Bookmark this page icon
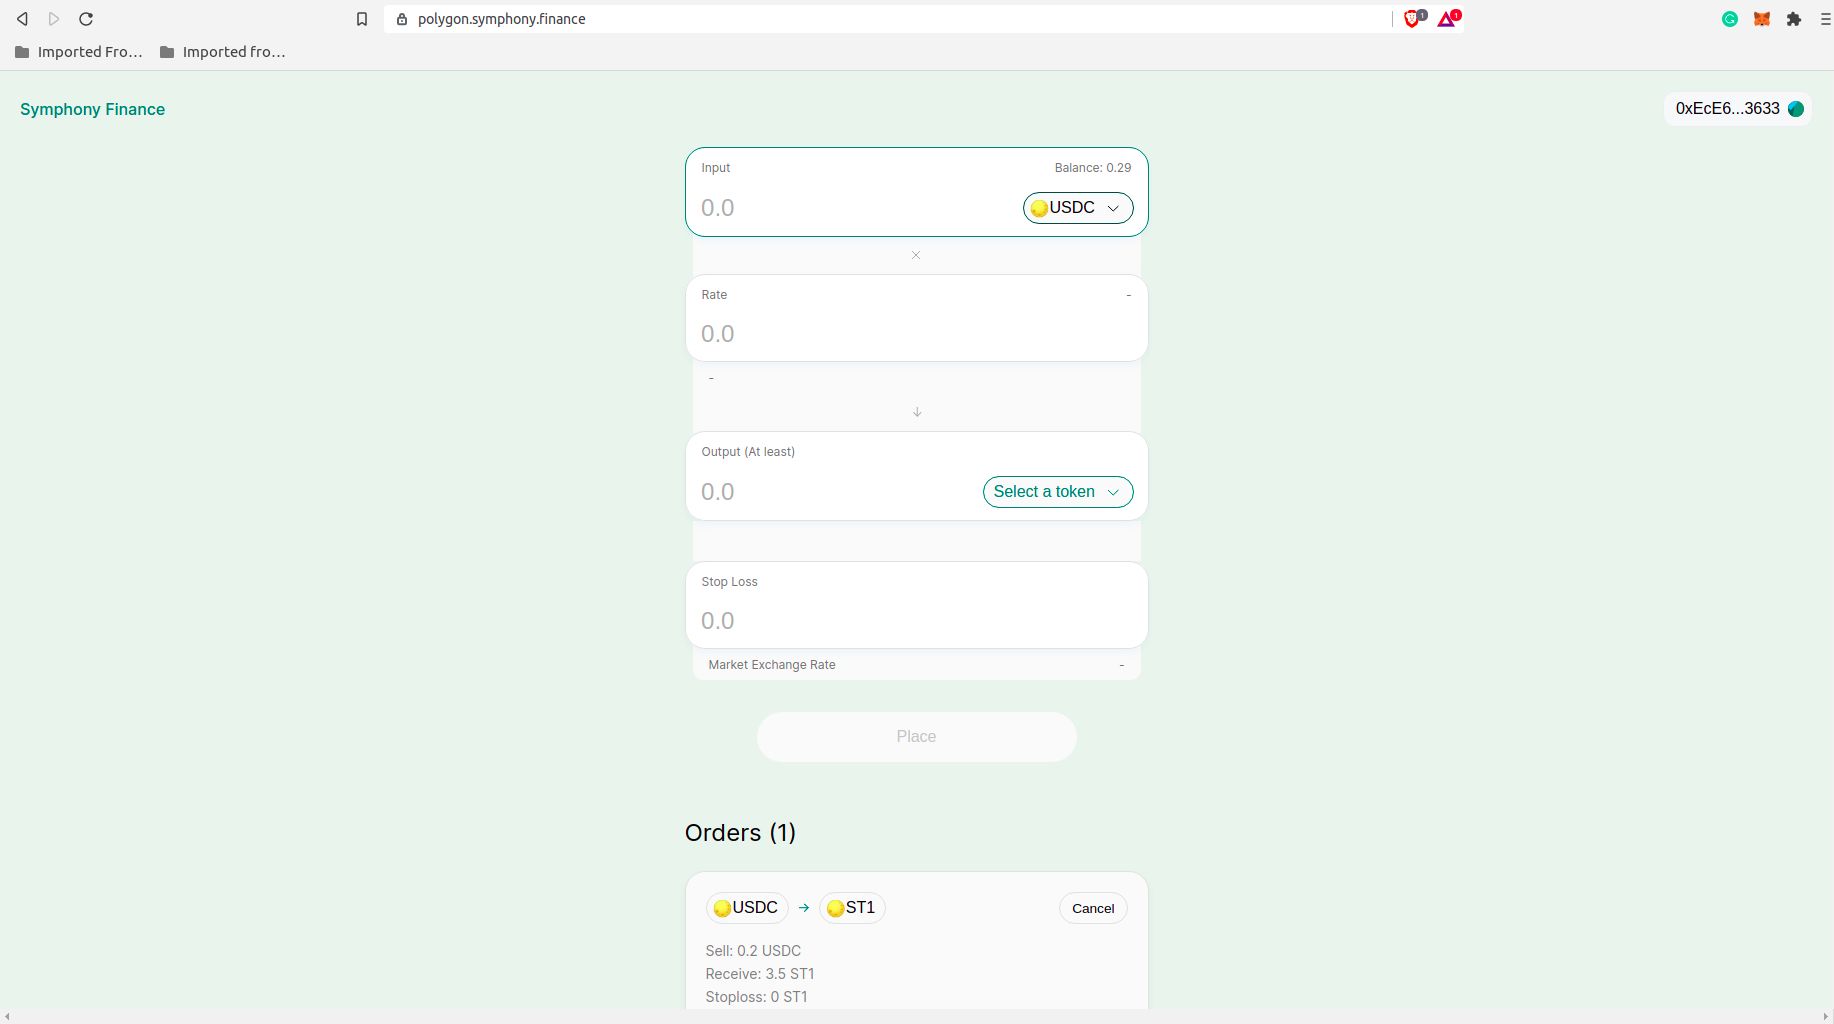 pyautogui.click(x=362, y=19)
